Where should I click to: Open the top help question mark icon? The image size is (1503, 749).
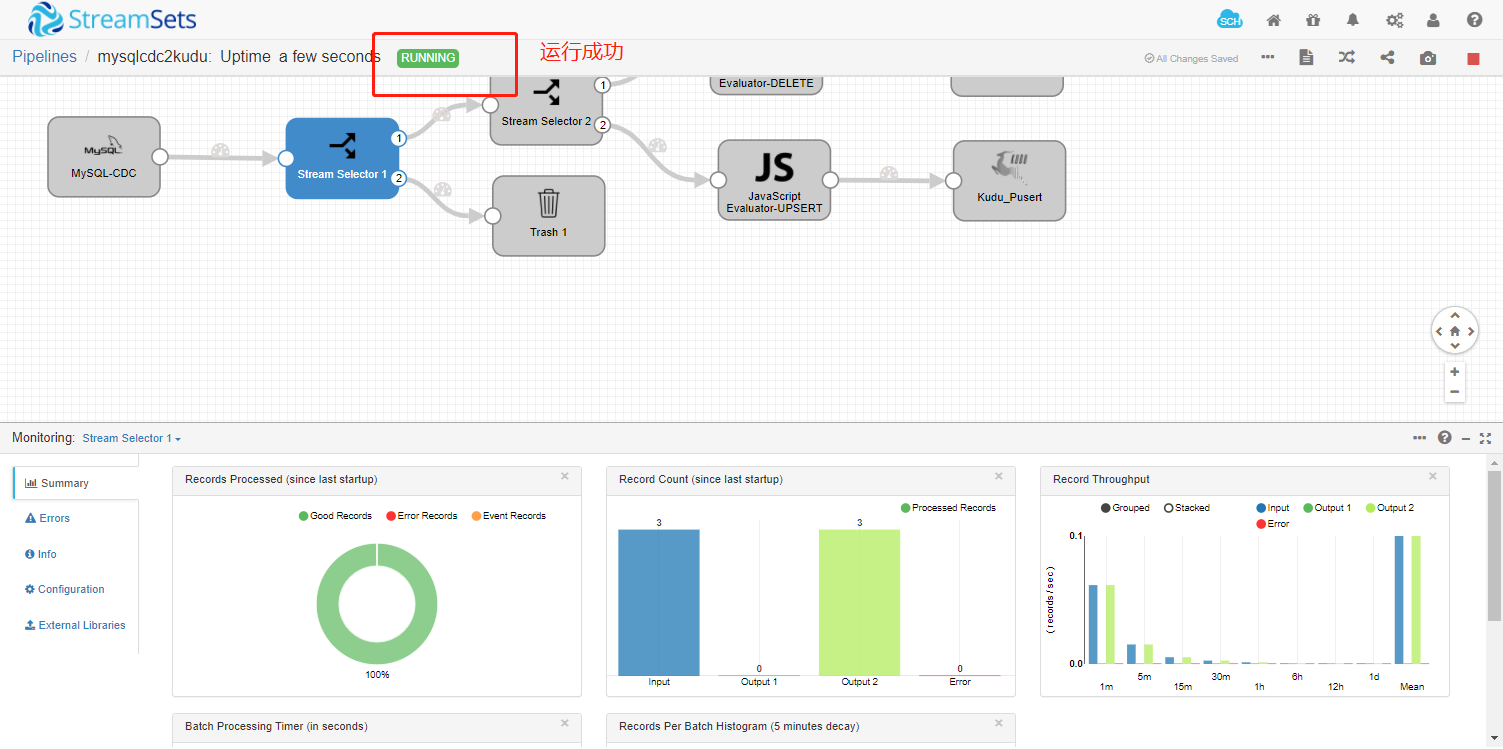[1474, 20]
